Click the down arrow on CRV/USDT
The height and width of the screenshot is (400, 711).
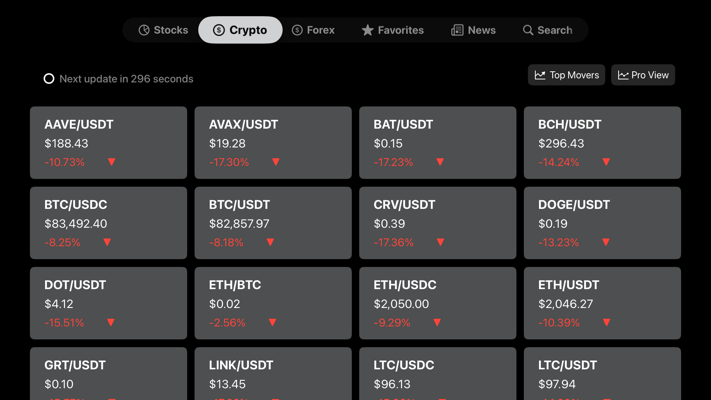click(x=440, y=242)
